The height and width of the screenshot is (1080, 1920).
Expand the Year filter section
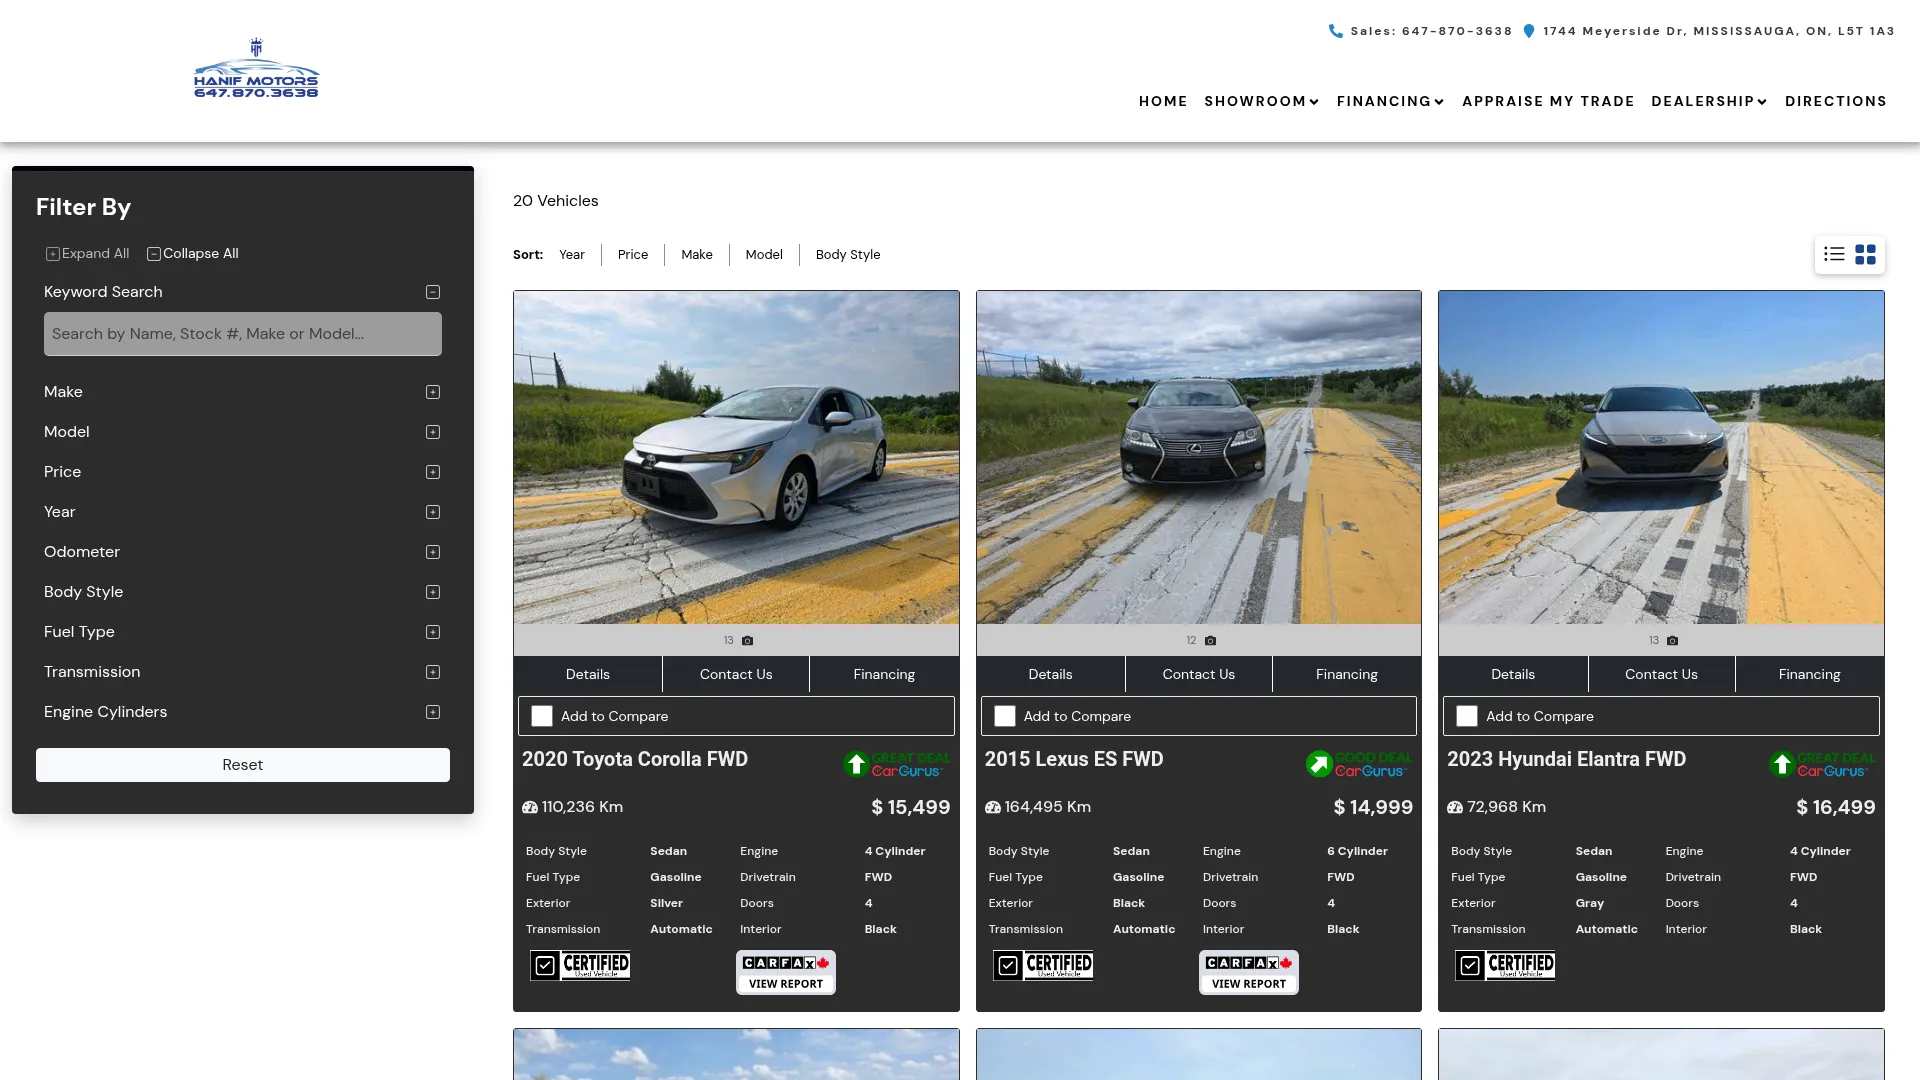point(433,512)
